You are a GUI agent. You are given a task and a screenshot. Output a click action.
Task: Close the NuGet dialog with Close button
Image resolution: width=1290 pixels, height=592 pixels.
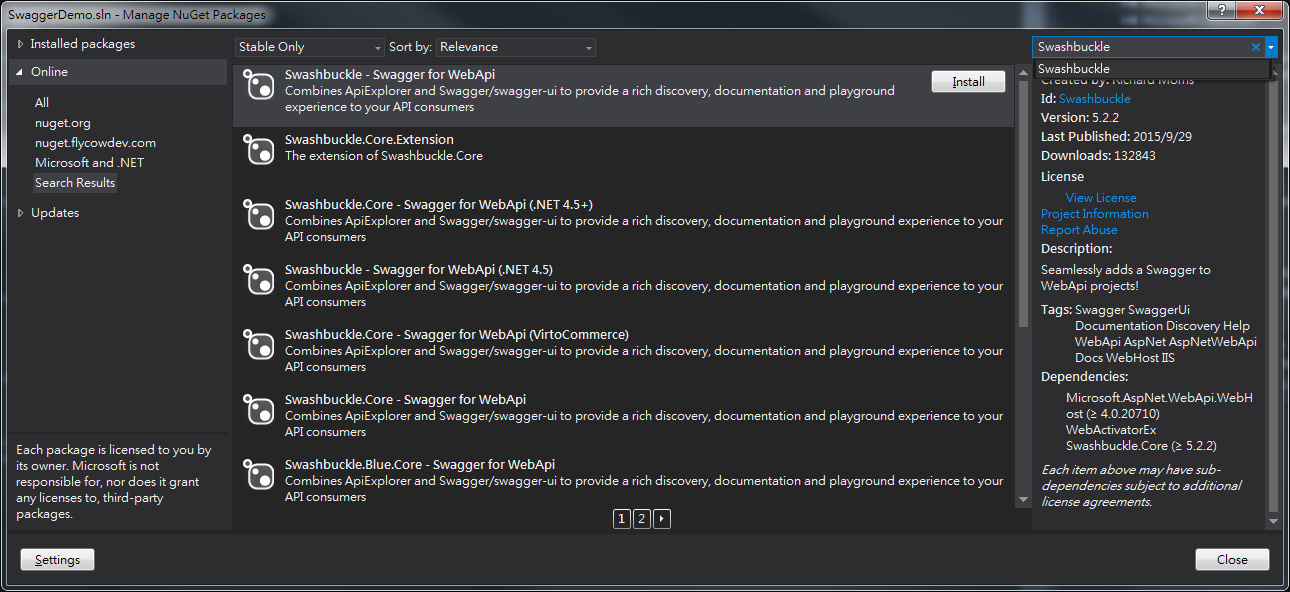pyautogui.click(x=1232, y=560)
